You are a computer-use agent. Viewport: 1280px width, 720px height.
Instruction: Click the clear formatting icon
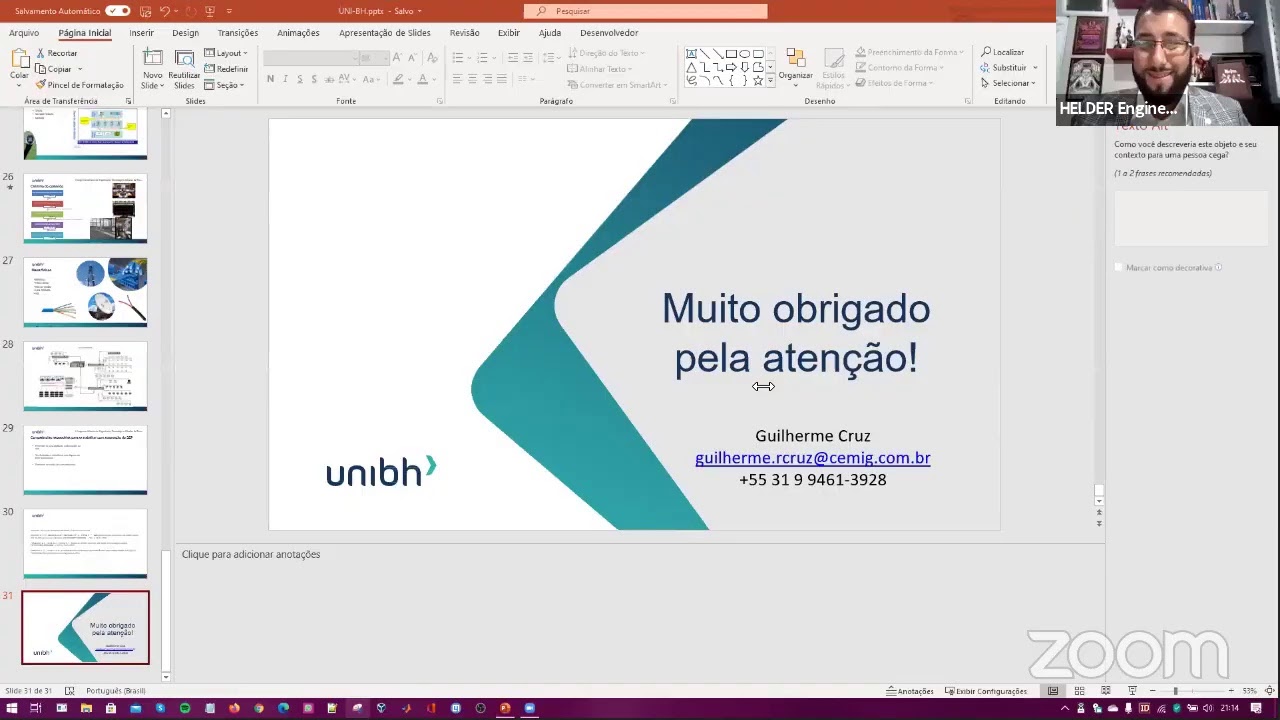[x=433, y=58]
